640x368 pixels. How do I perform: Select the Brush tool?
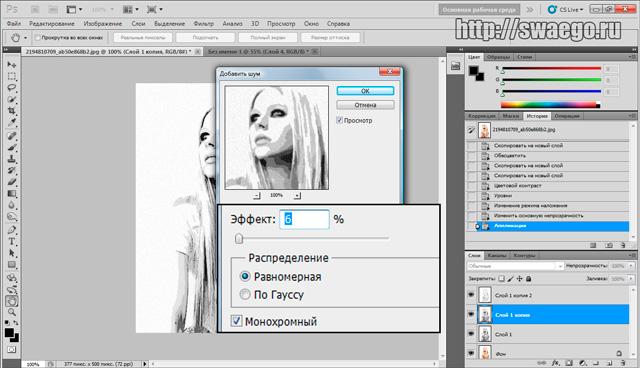pos(11,147)
